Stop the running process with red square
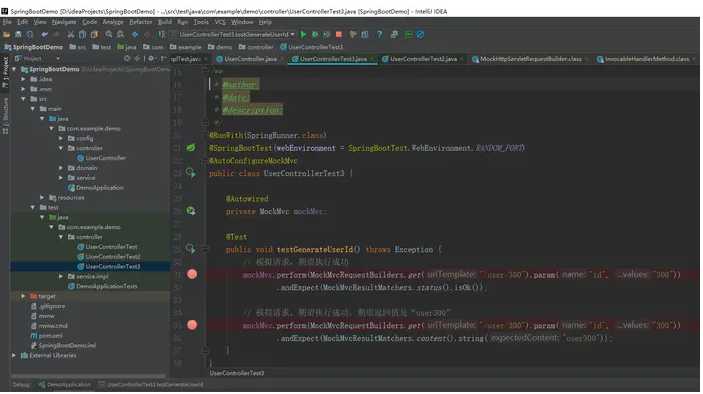The width and height of the screenshot is (703, 394). tap(339, 35)
